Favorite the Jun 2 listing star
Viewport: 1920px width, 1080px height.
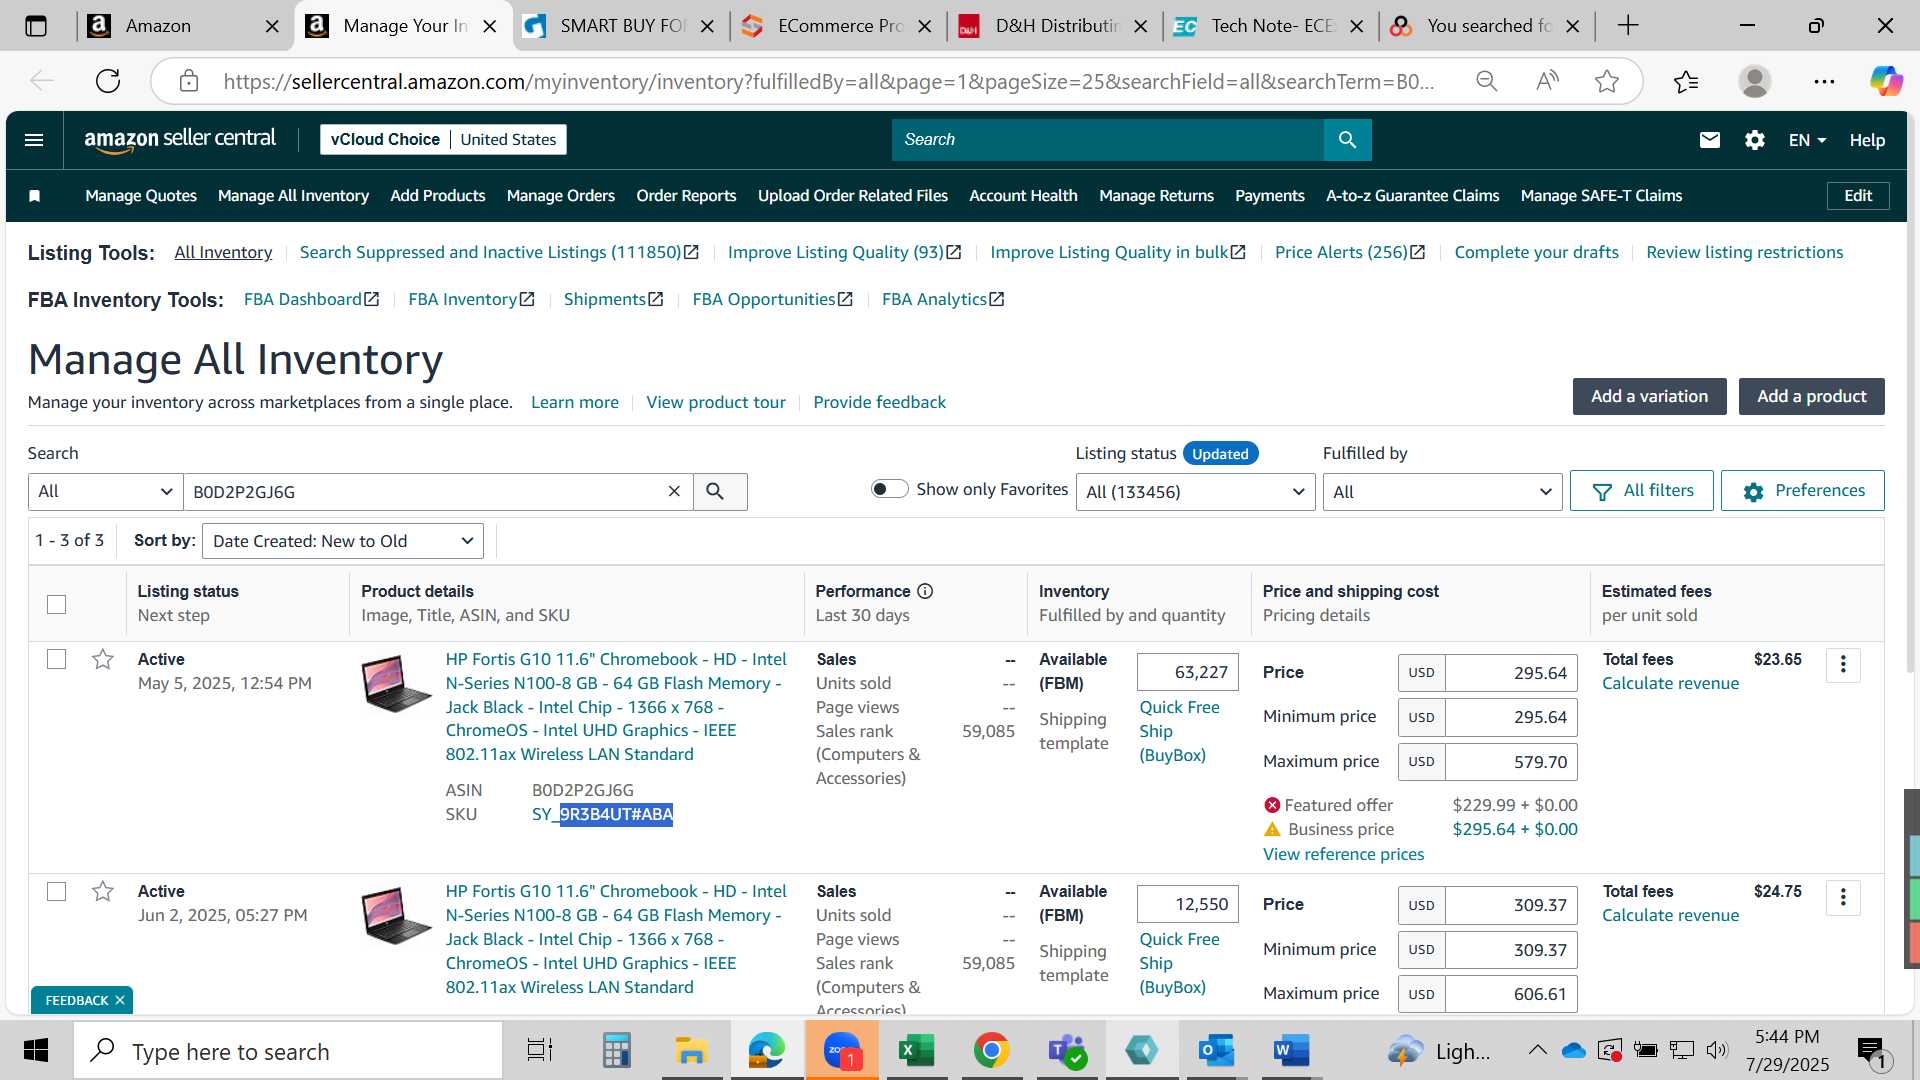102,891
